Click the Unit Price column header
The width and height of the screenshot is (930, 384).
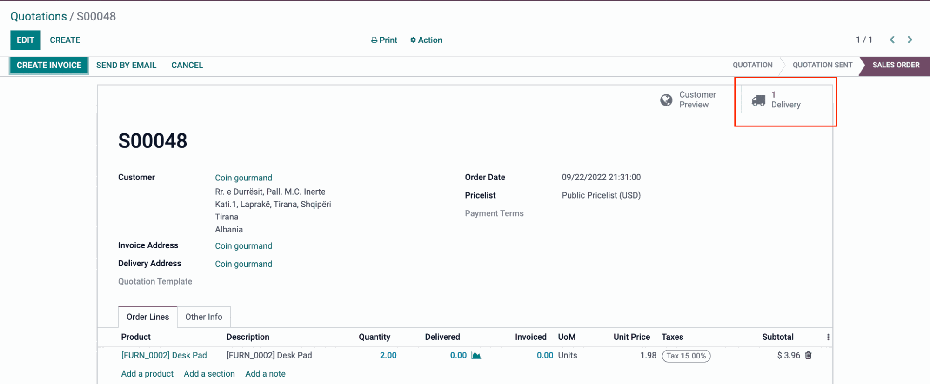632,337
